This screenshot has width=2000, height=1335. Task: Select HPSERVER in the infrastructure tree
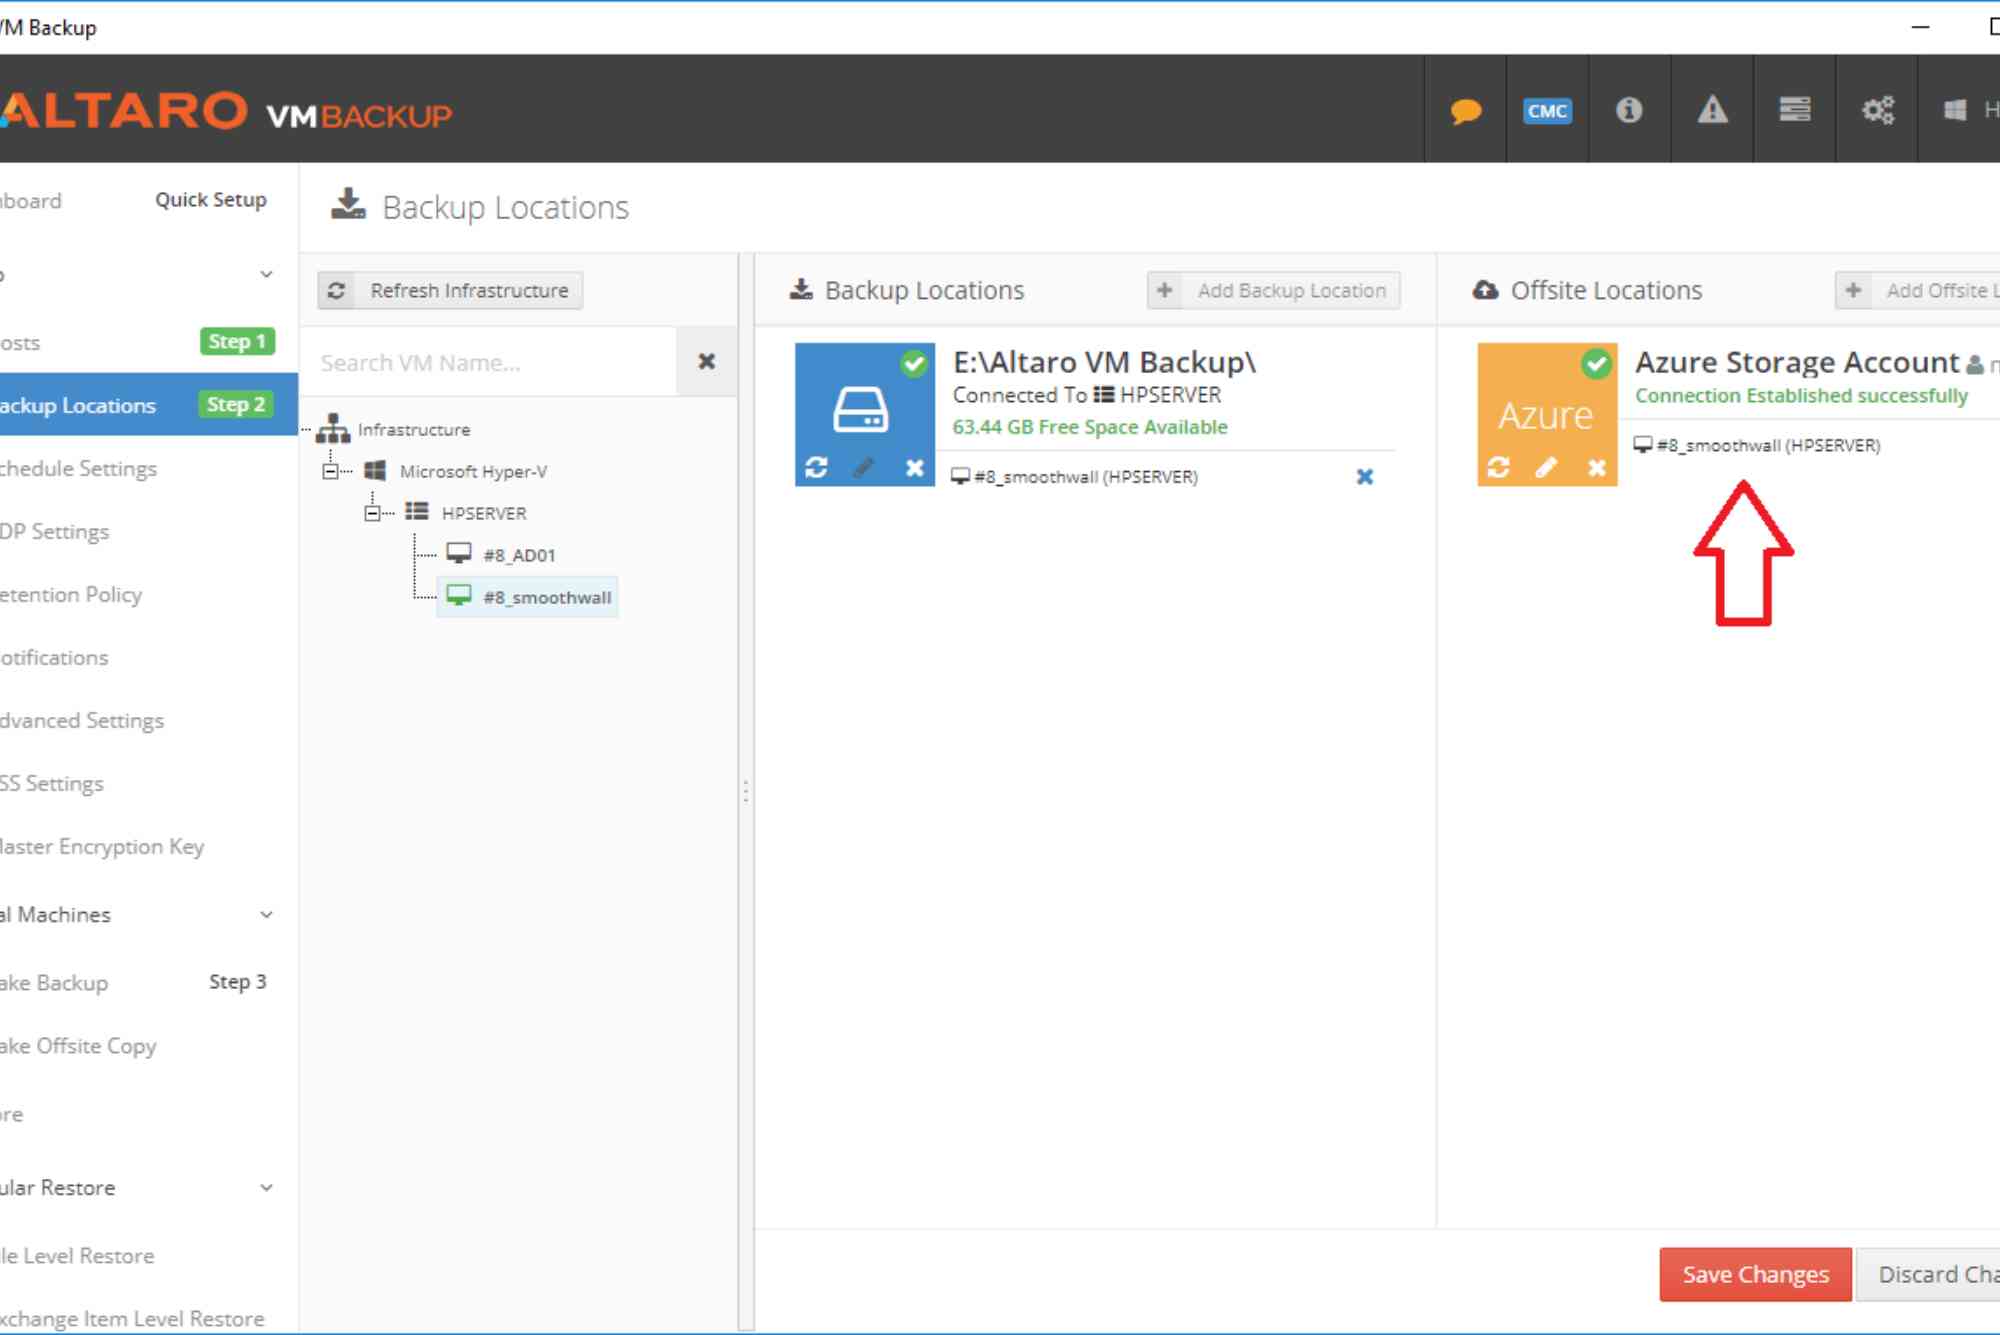coord(484,513)
